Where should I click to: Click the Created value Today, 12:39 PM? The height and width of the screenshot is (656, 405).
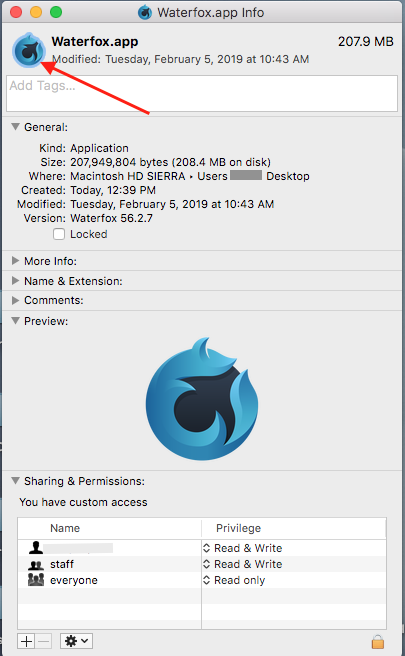[x=113, y=190]
